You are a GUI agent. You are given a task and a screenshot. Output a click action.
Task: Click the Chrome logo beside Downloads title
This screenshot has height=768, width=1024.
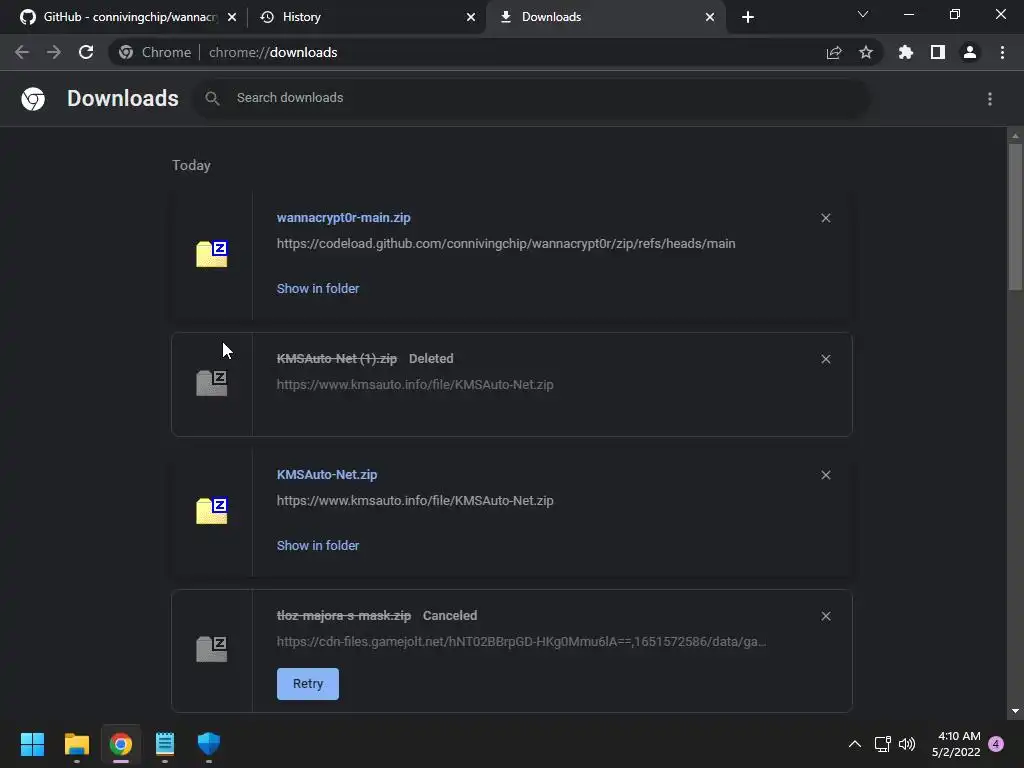coord(33,99)
